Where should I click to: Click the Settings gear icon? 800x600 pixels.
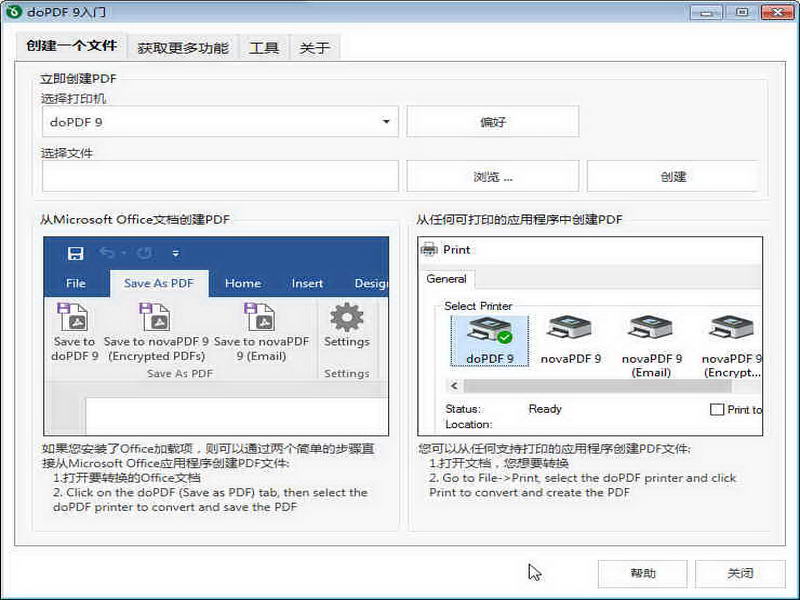pyautogui.click(x=347, y=317)
